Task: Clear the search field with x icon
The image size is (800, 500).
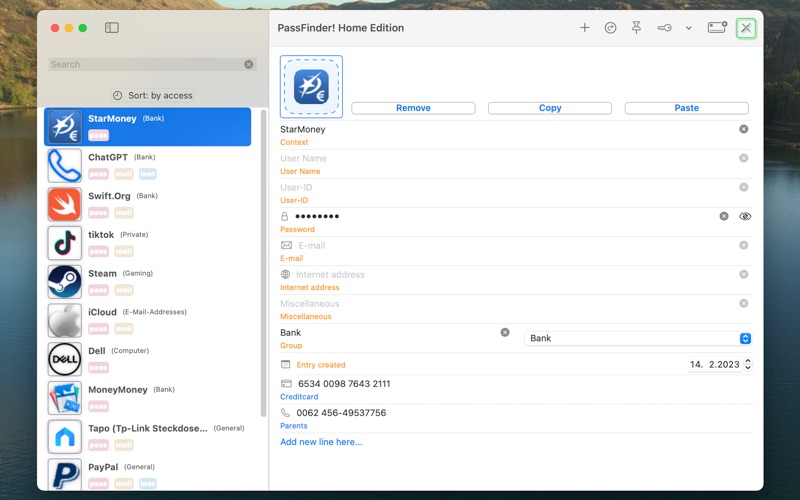Action: [x=248, y=64]
